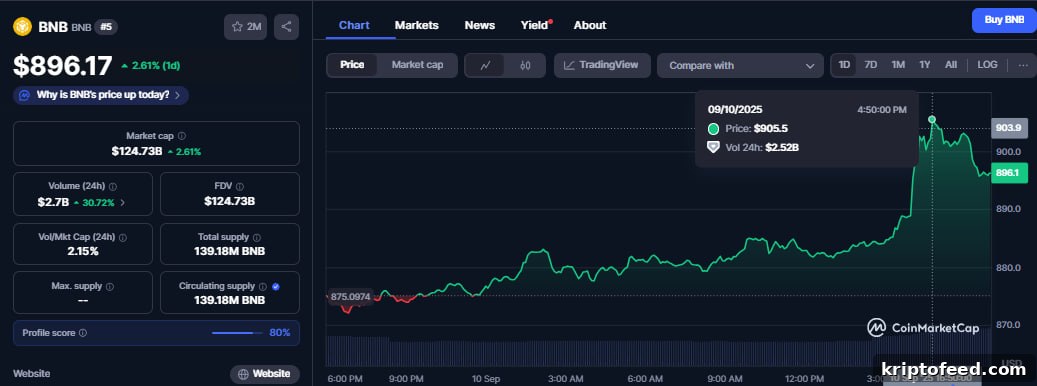The height and width of the screenshot is (386, 1037).
Task: Click the $124.73B market cap value
Action: [137, 151]
